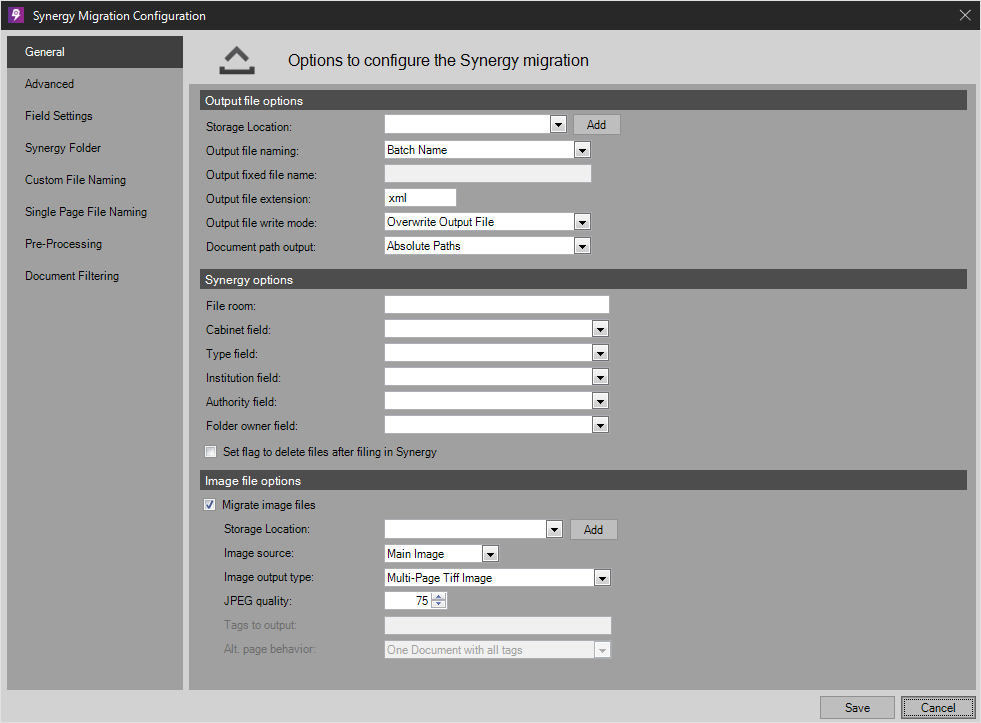Open the Document path output dropdown
The image size is (981, 723).
582,246
